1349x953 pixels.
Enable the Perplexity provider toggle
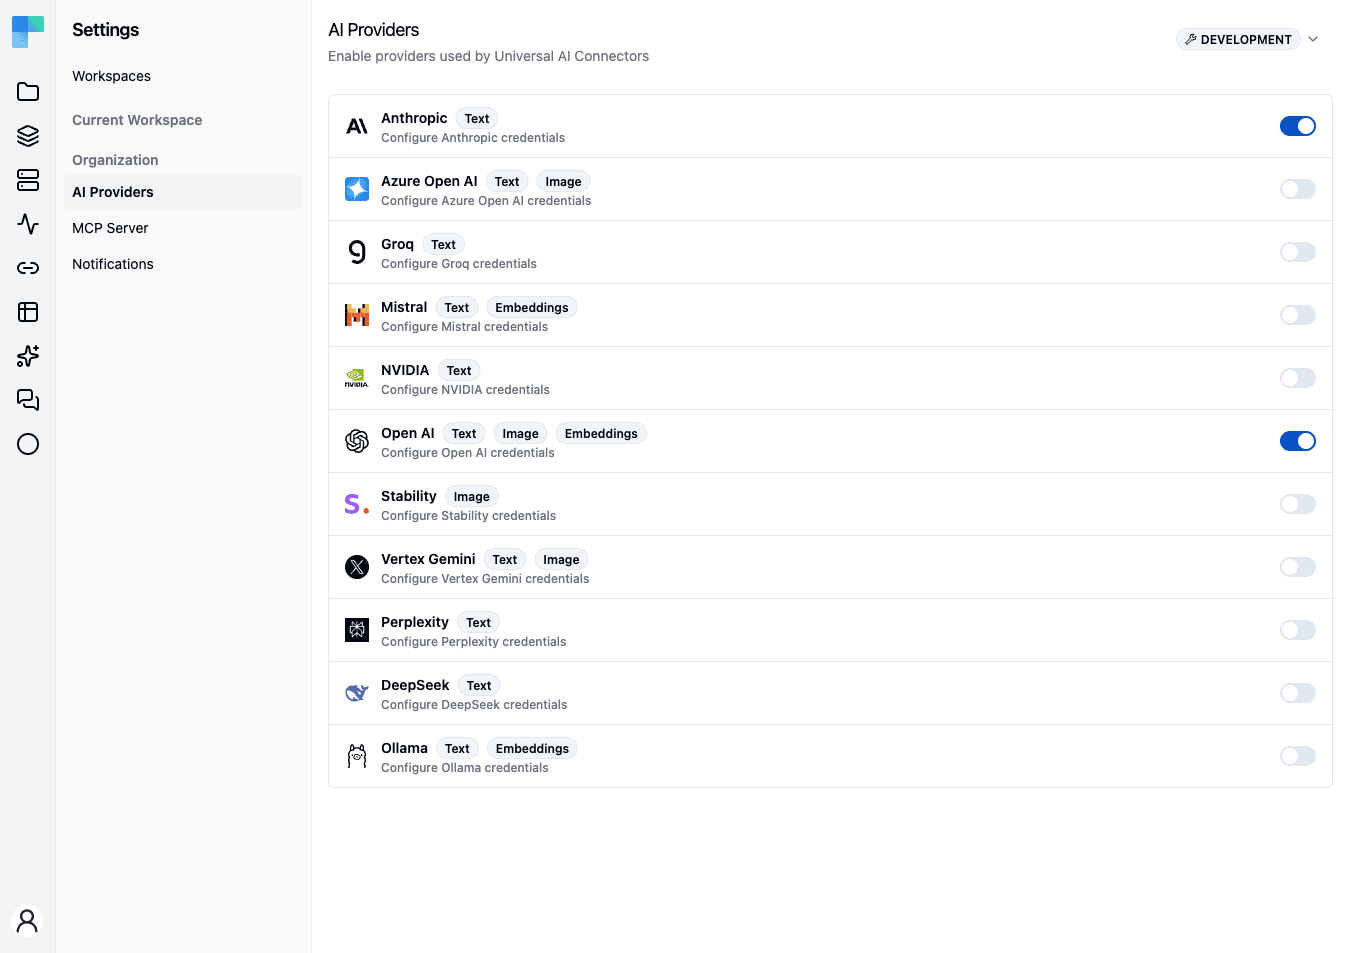(1298, 630)
